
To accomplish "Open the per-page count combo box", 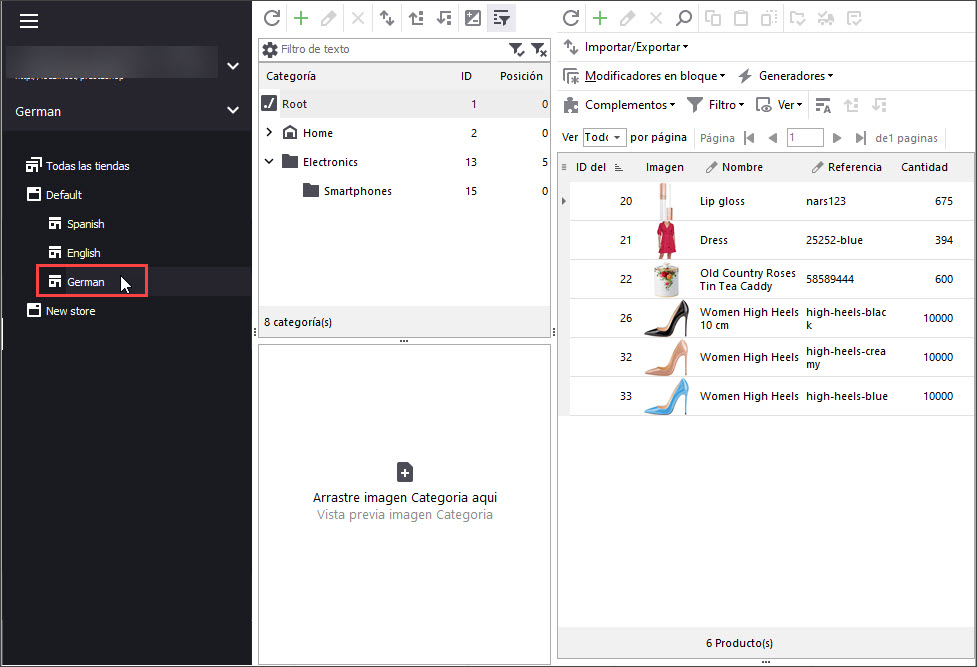I will click(x=604, y=137).
